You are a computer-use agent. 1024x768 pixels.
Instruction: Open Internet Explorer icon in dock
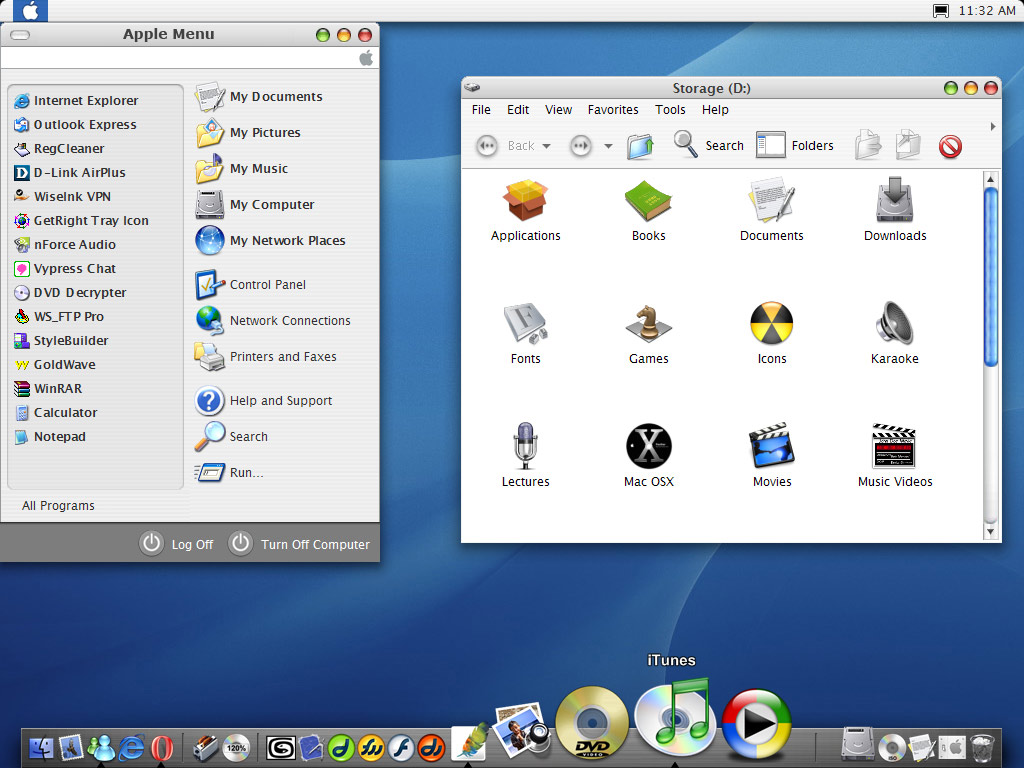[132, 747]
